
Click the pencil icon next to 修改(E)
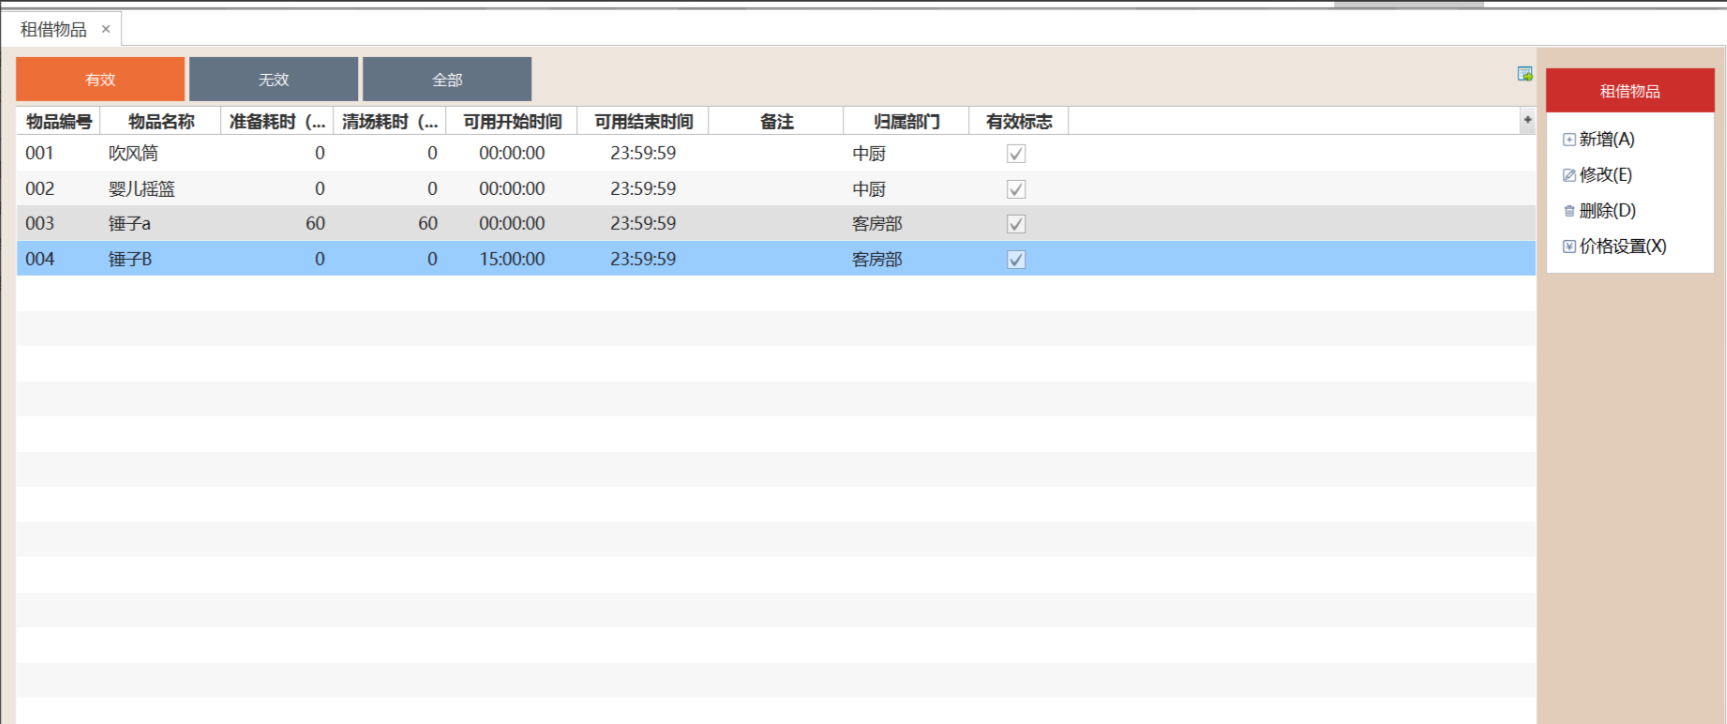[x=1569, y=175]
